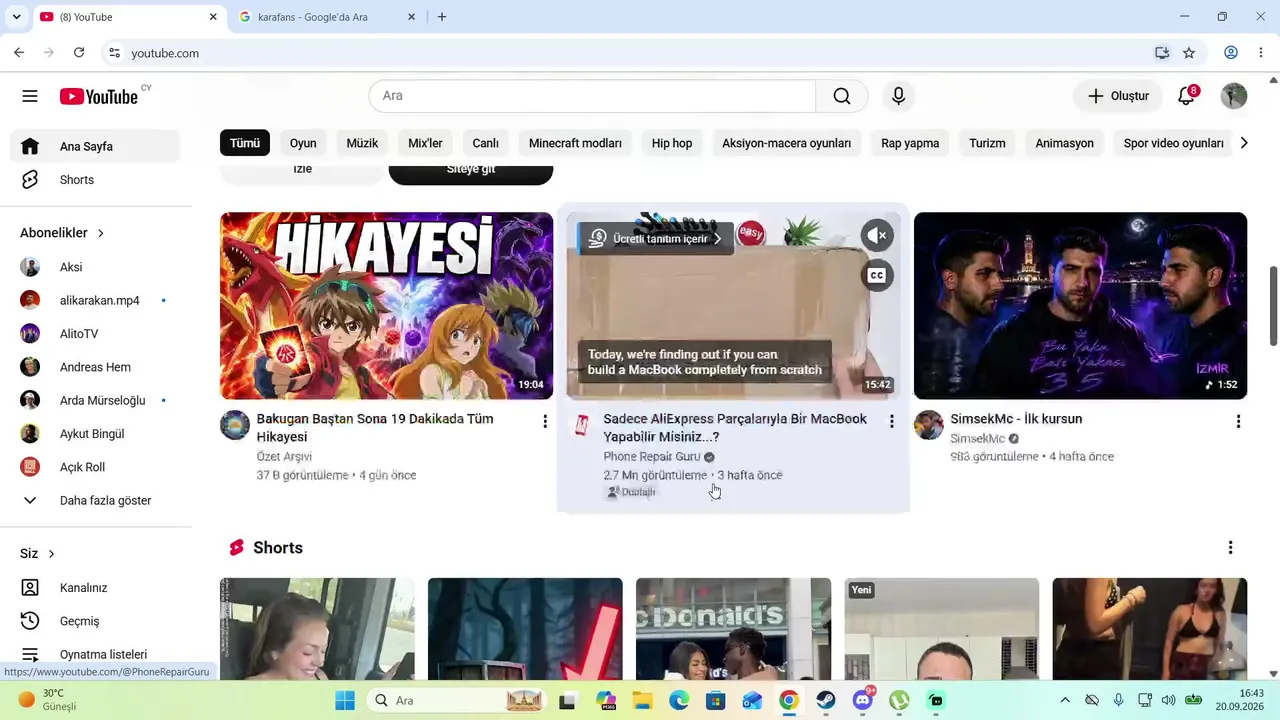The image size is (1280, 720).
Task: Unmute the preview video
Action: click(x=877, y=236)
